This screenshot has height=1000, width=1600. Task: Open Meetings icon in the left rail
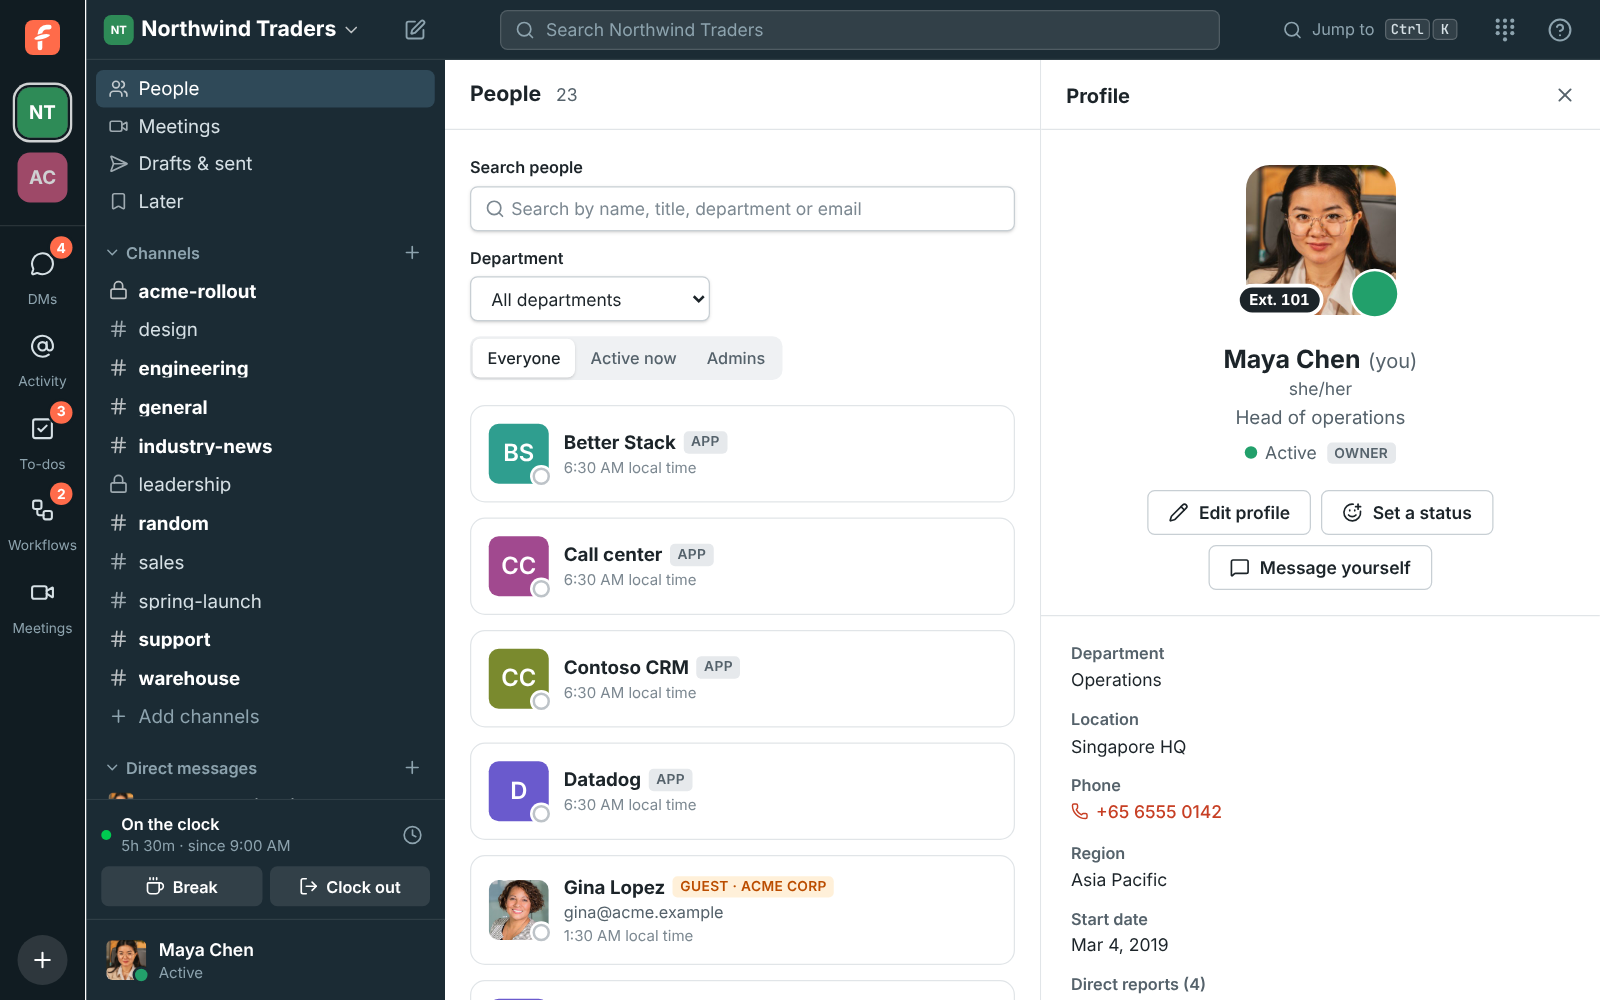(x=42, y=605)
